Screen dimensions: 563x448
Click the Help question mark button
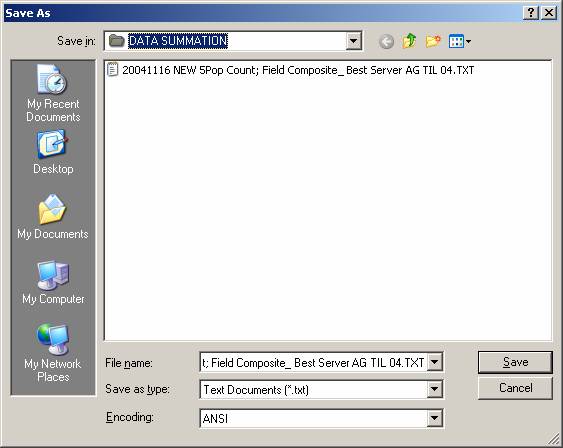(531, 13)
